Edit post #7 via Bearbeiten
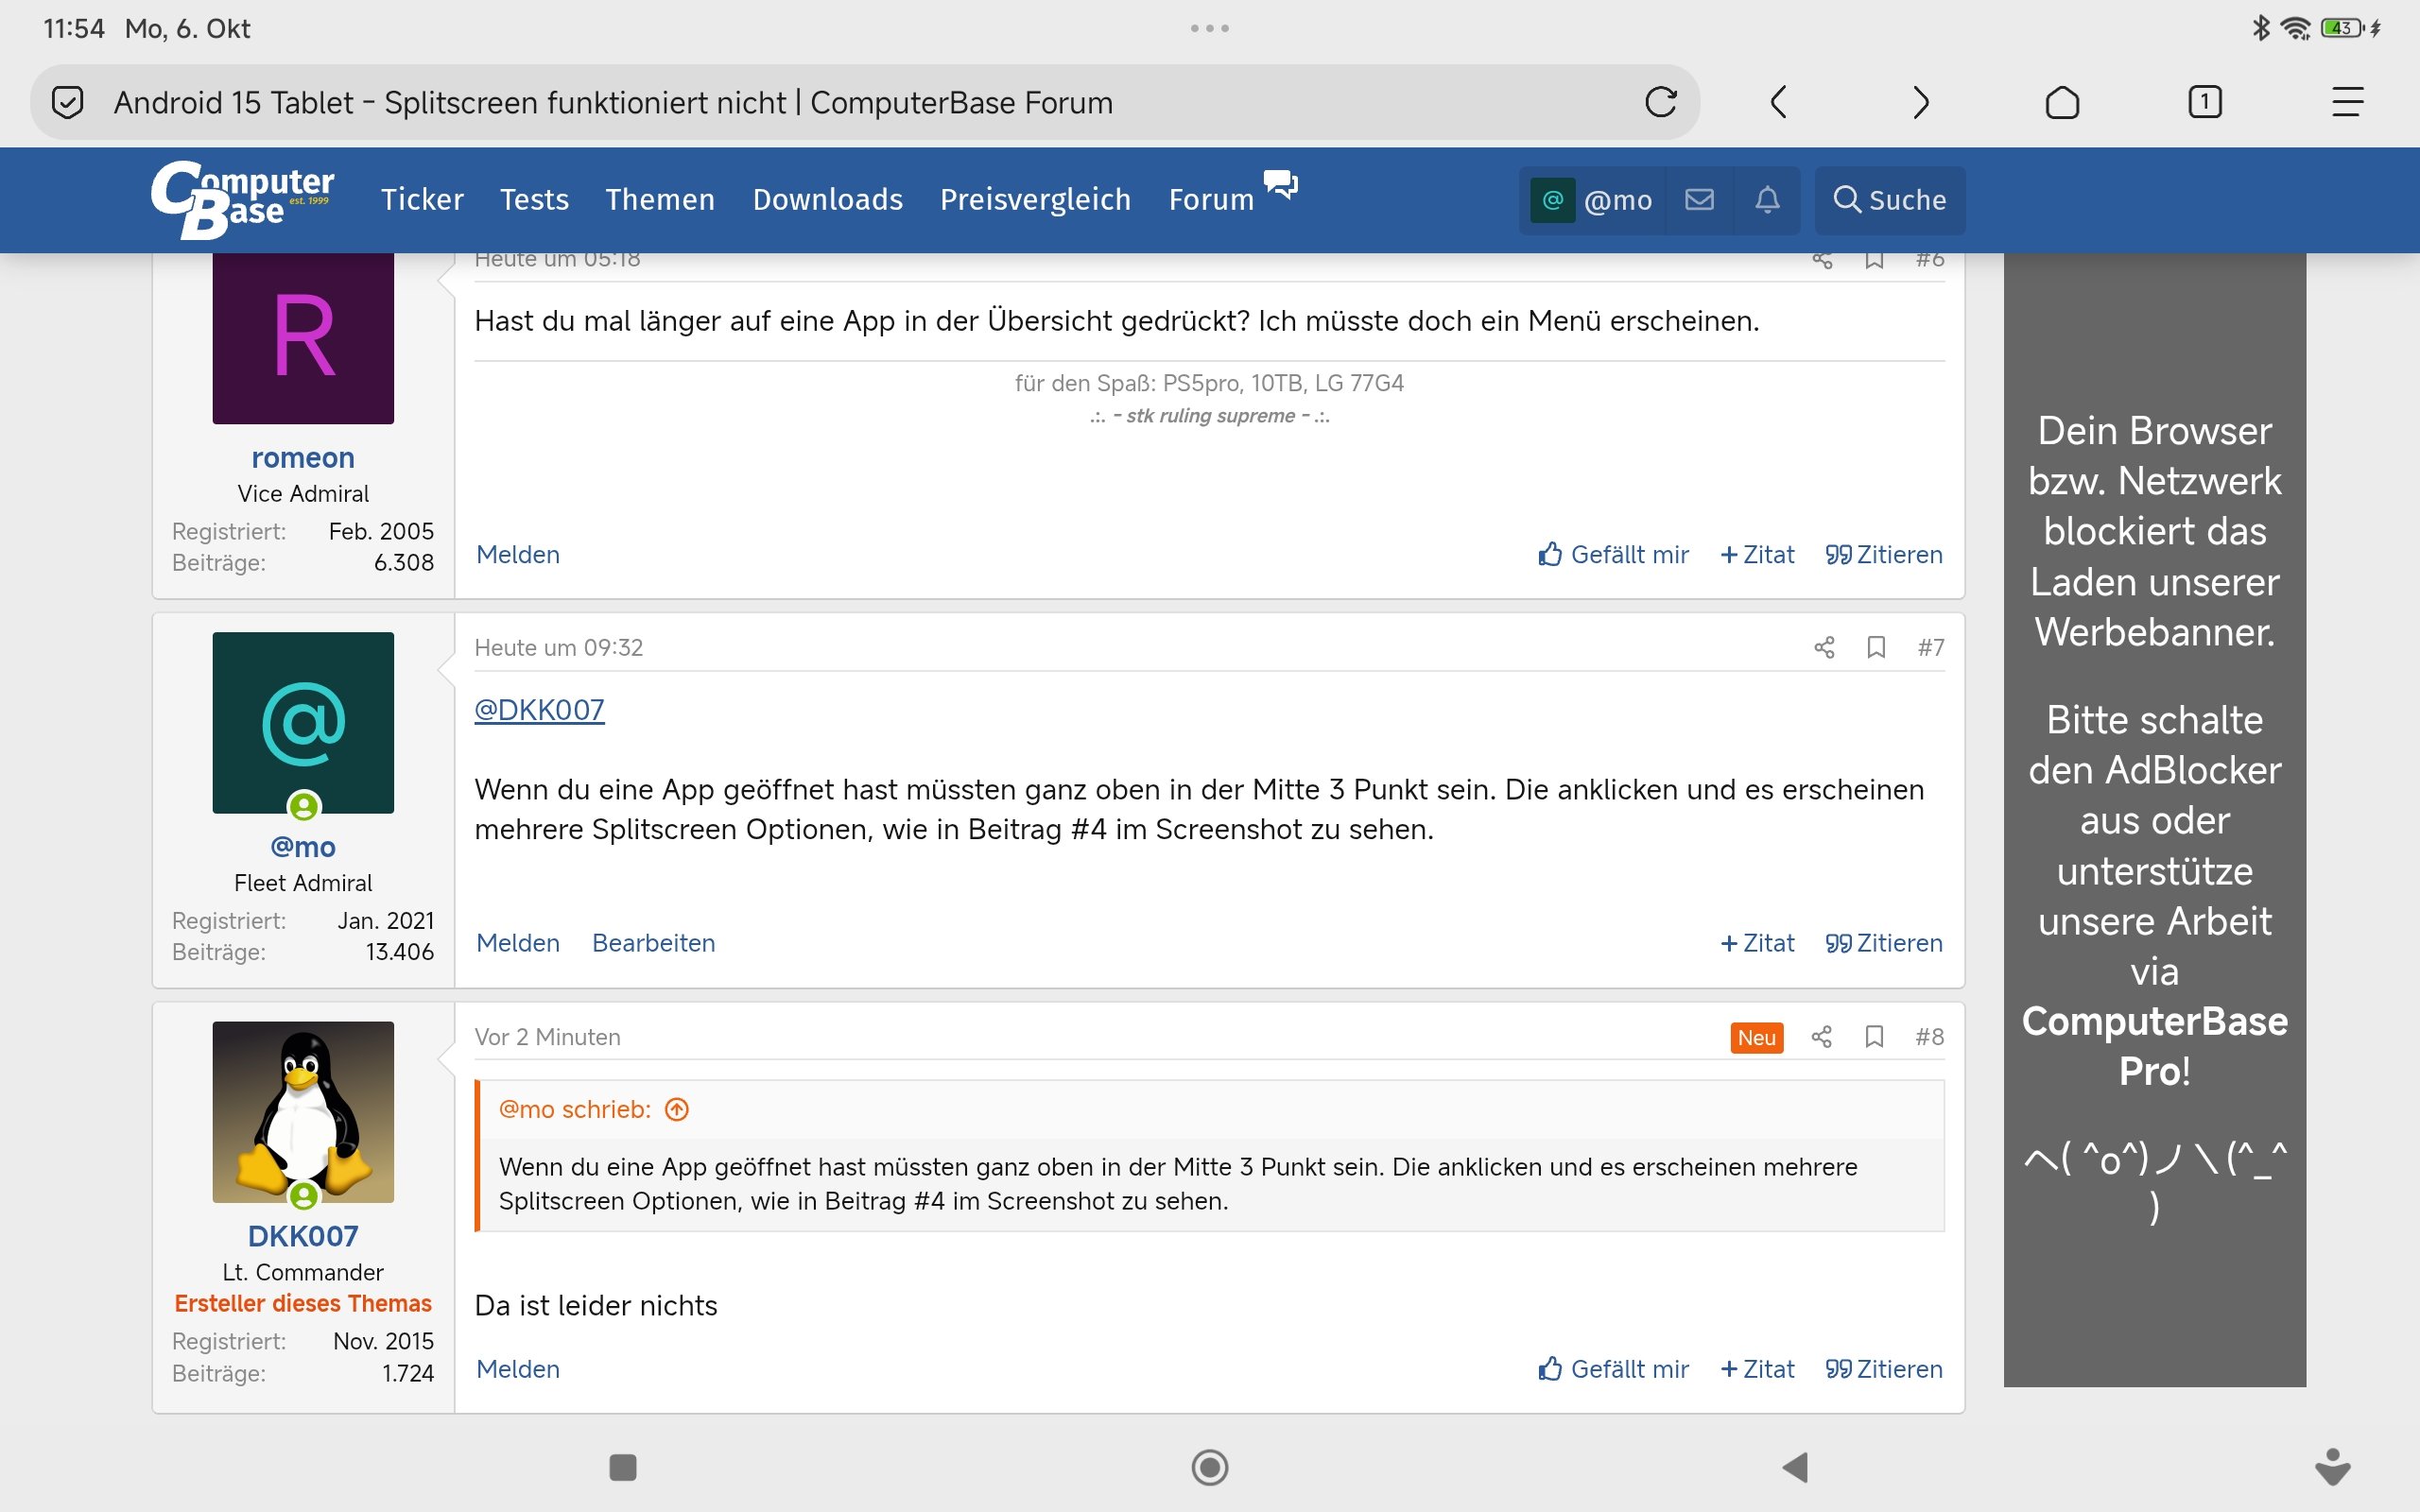This screenshot has width=2420, height=1512. (x=653, y=943)
